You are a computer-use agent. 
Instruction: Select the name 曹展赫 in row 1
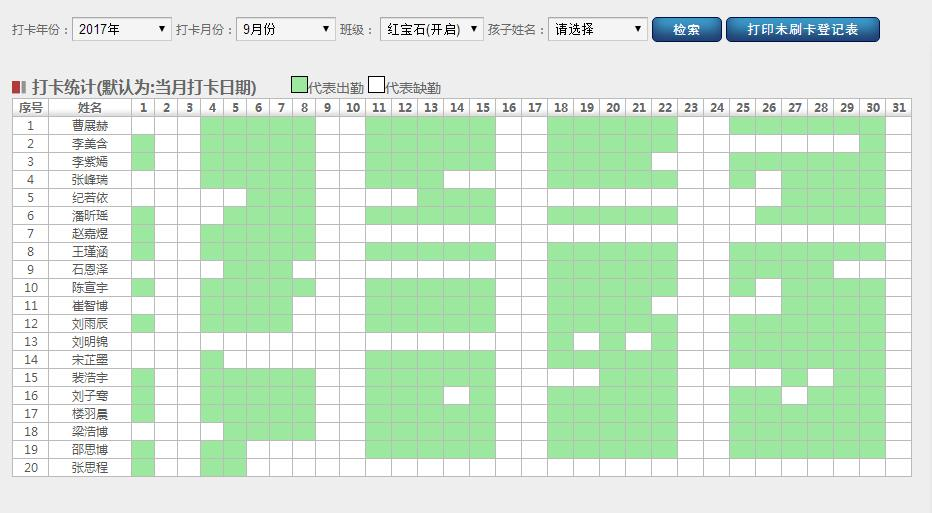(x=90, y=125)
